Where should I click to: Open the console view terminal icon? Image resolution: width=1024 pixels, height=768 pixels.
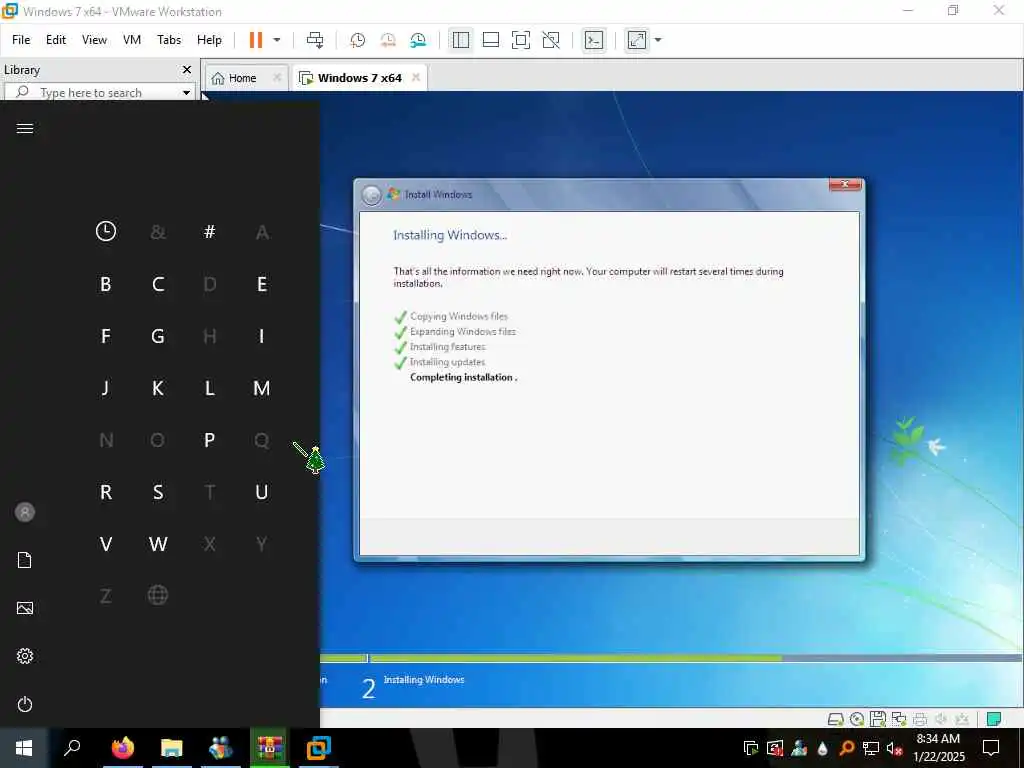pos(594,40)
